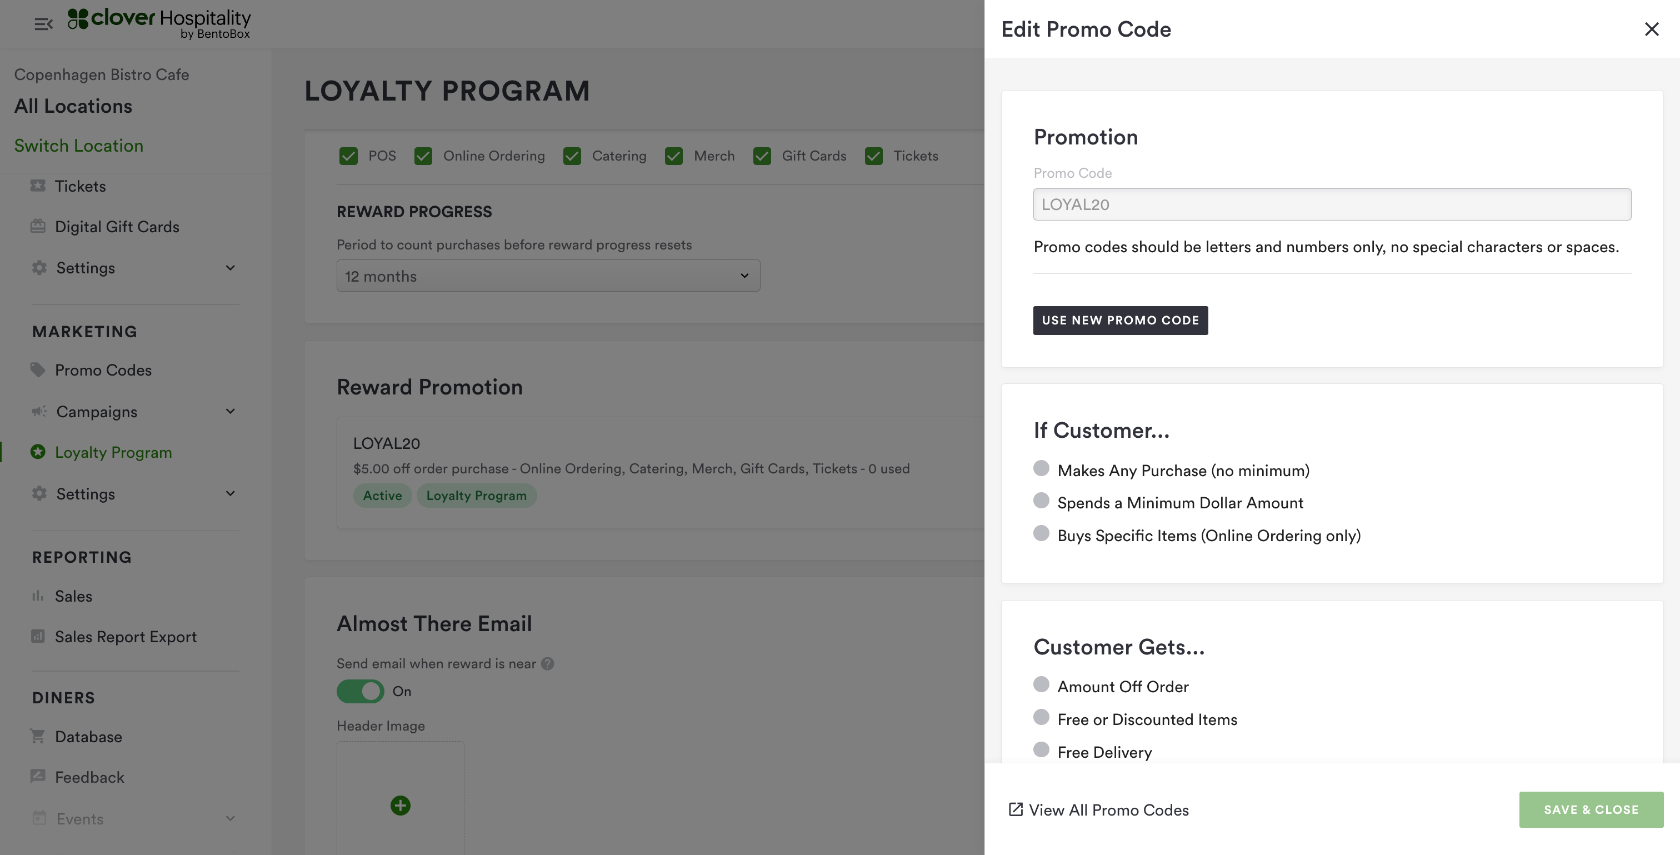Go to Loyalty Program menu item
This screenshot has width=1680, height=855.
[113, 453]
